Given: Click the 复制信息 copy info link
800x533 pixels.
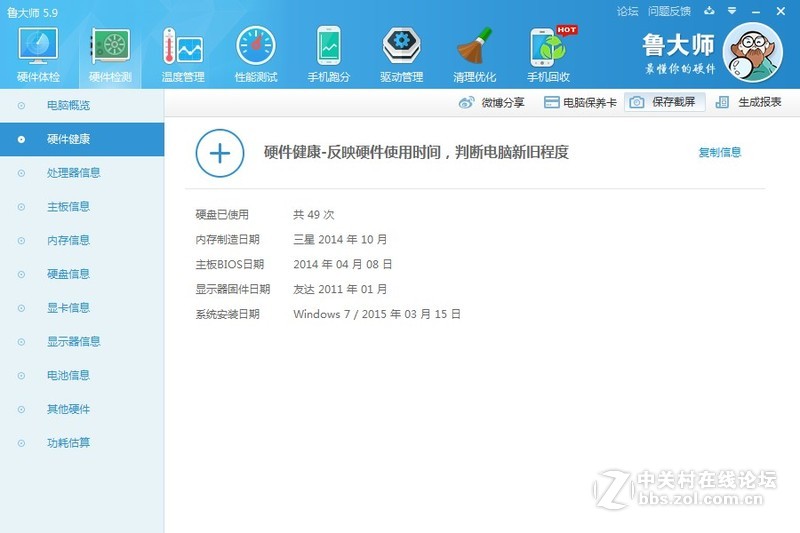Looking at the screenshot, I should coord(720,152).
